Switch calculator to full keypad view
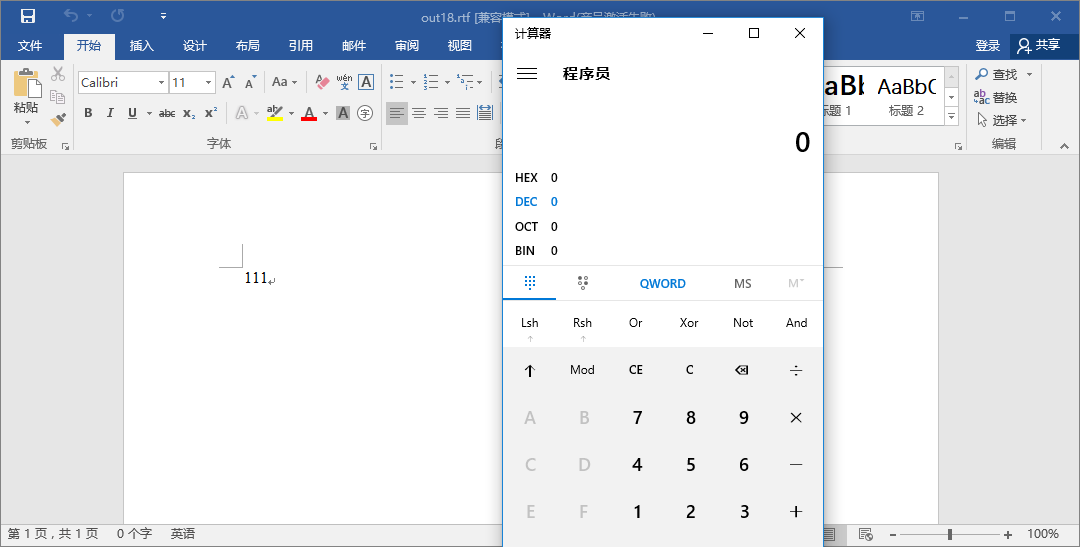 530,282
